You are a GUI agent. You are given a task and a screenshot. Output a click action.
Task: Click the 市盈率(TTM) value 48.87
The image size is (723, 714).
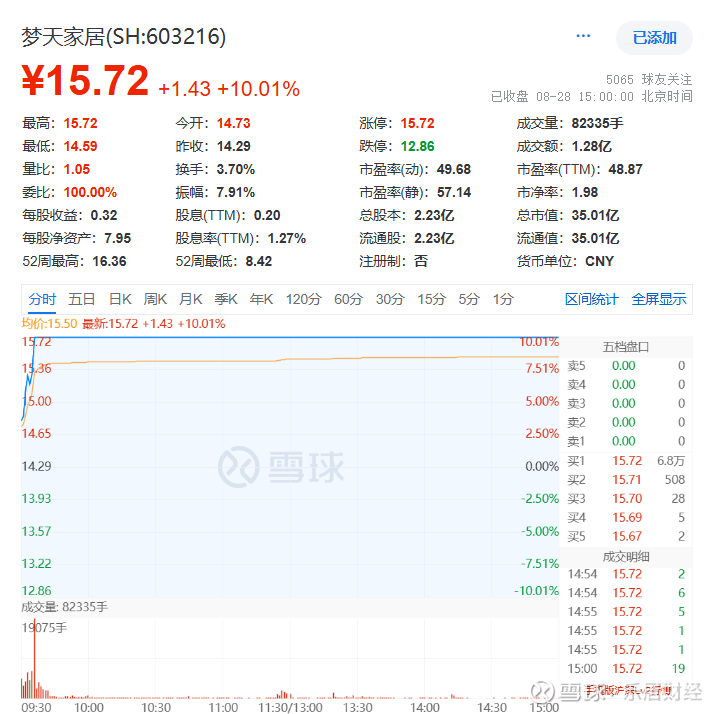[x=625, y=169]
